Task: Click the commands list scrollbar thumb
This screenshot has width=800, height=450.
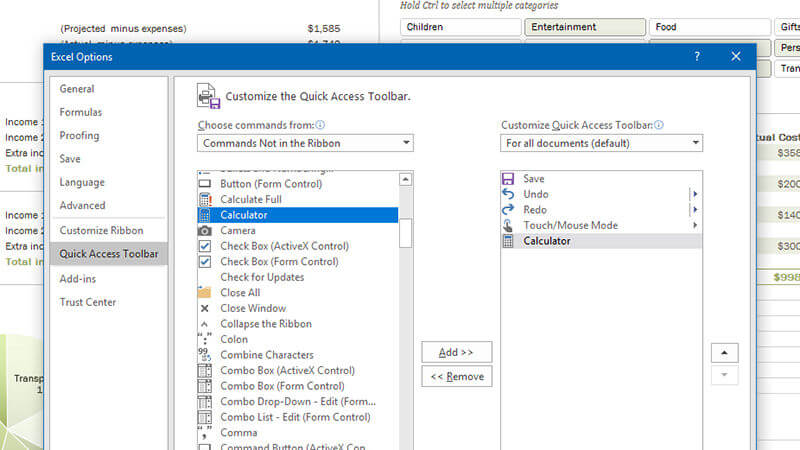Action: coord(405,233)
